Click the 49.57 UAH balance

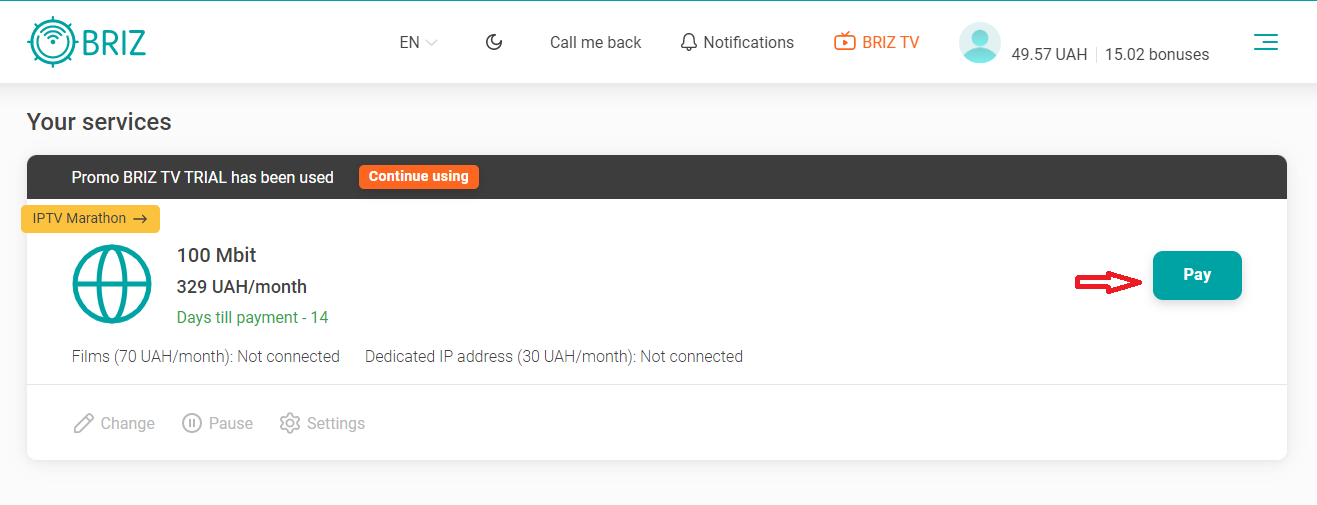(1049, 55)
